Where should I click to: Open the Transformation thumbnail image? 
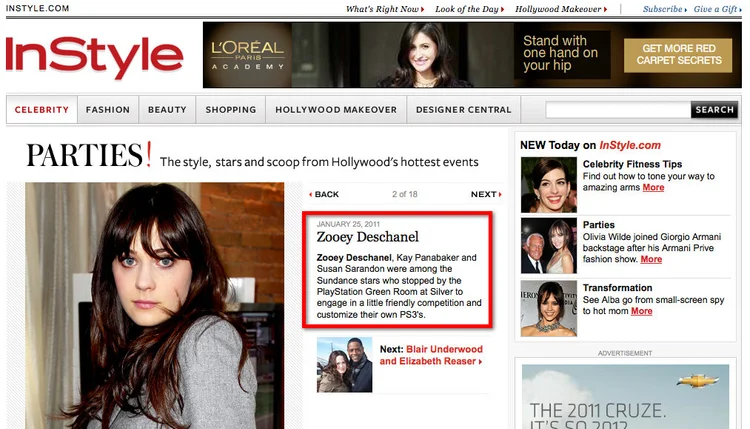(548, 307)
